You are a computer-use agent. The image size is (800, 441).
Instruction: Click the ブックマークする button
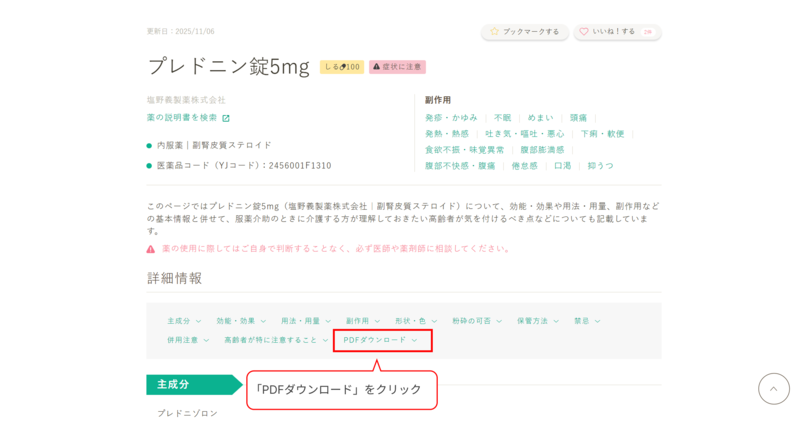pyautogui.click(x=525, y=32)
